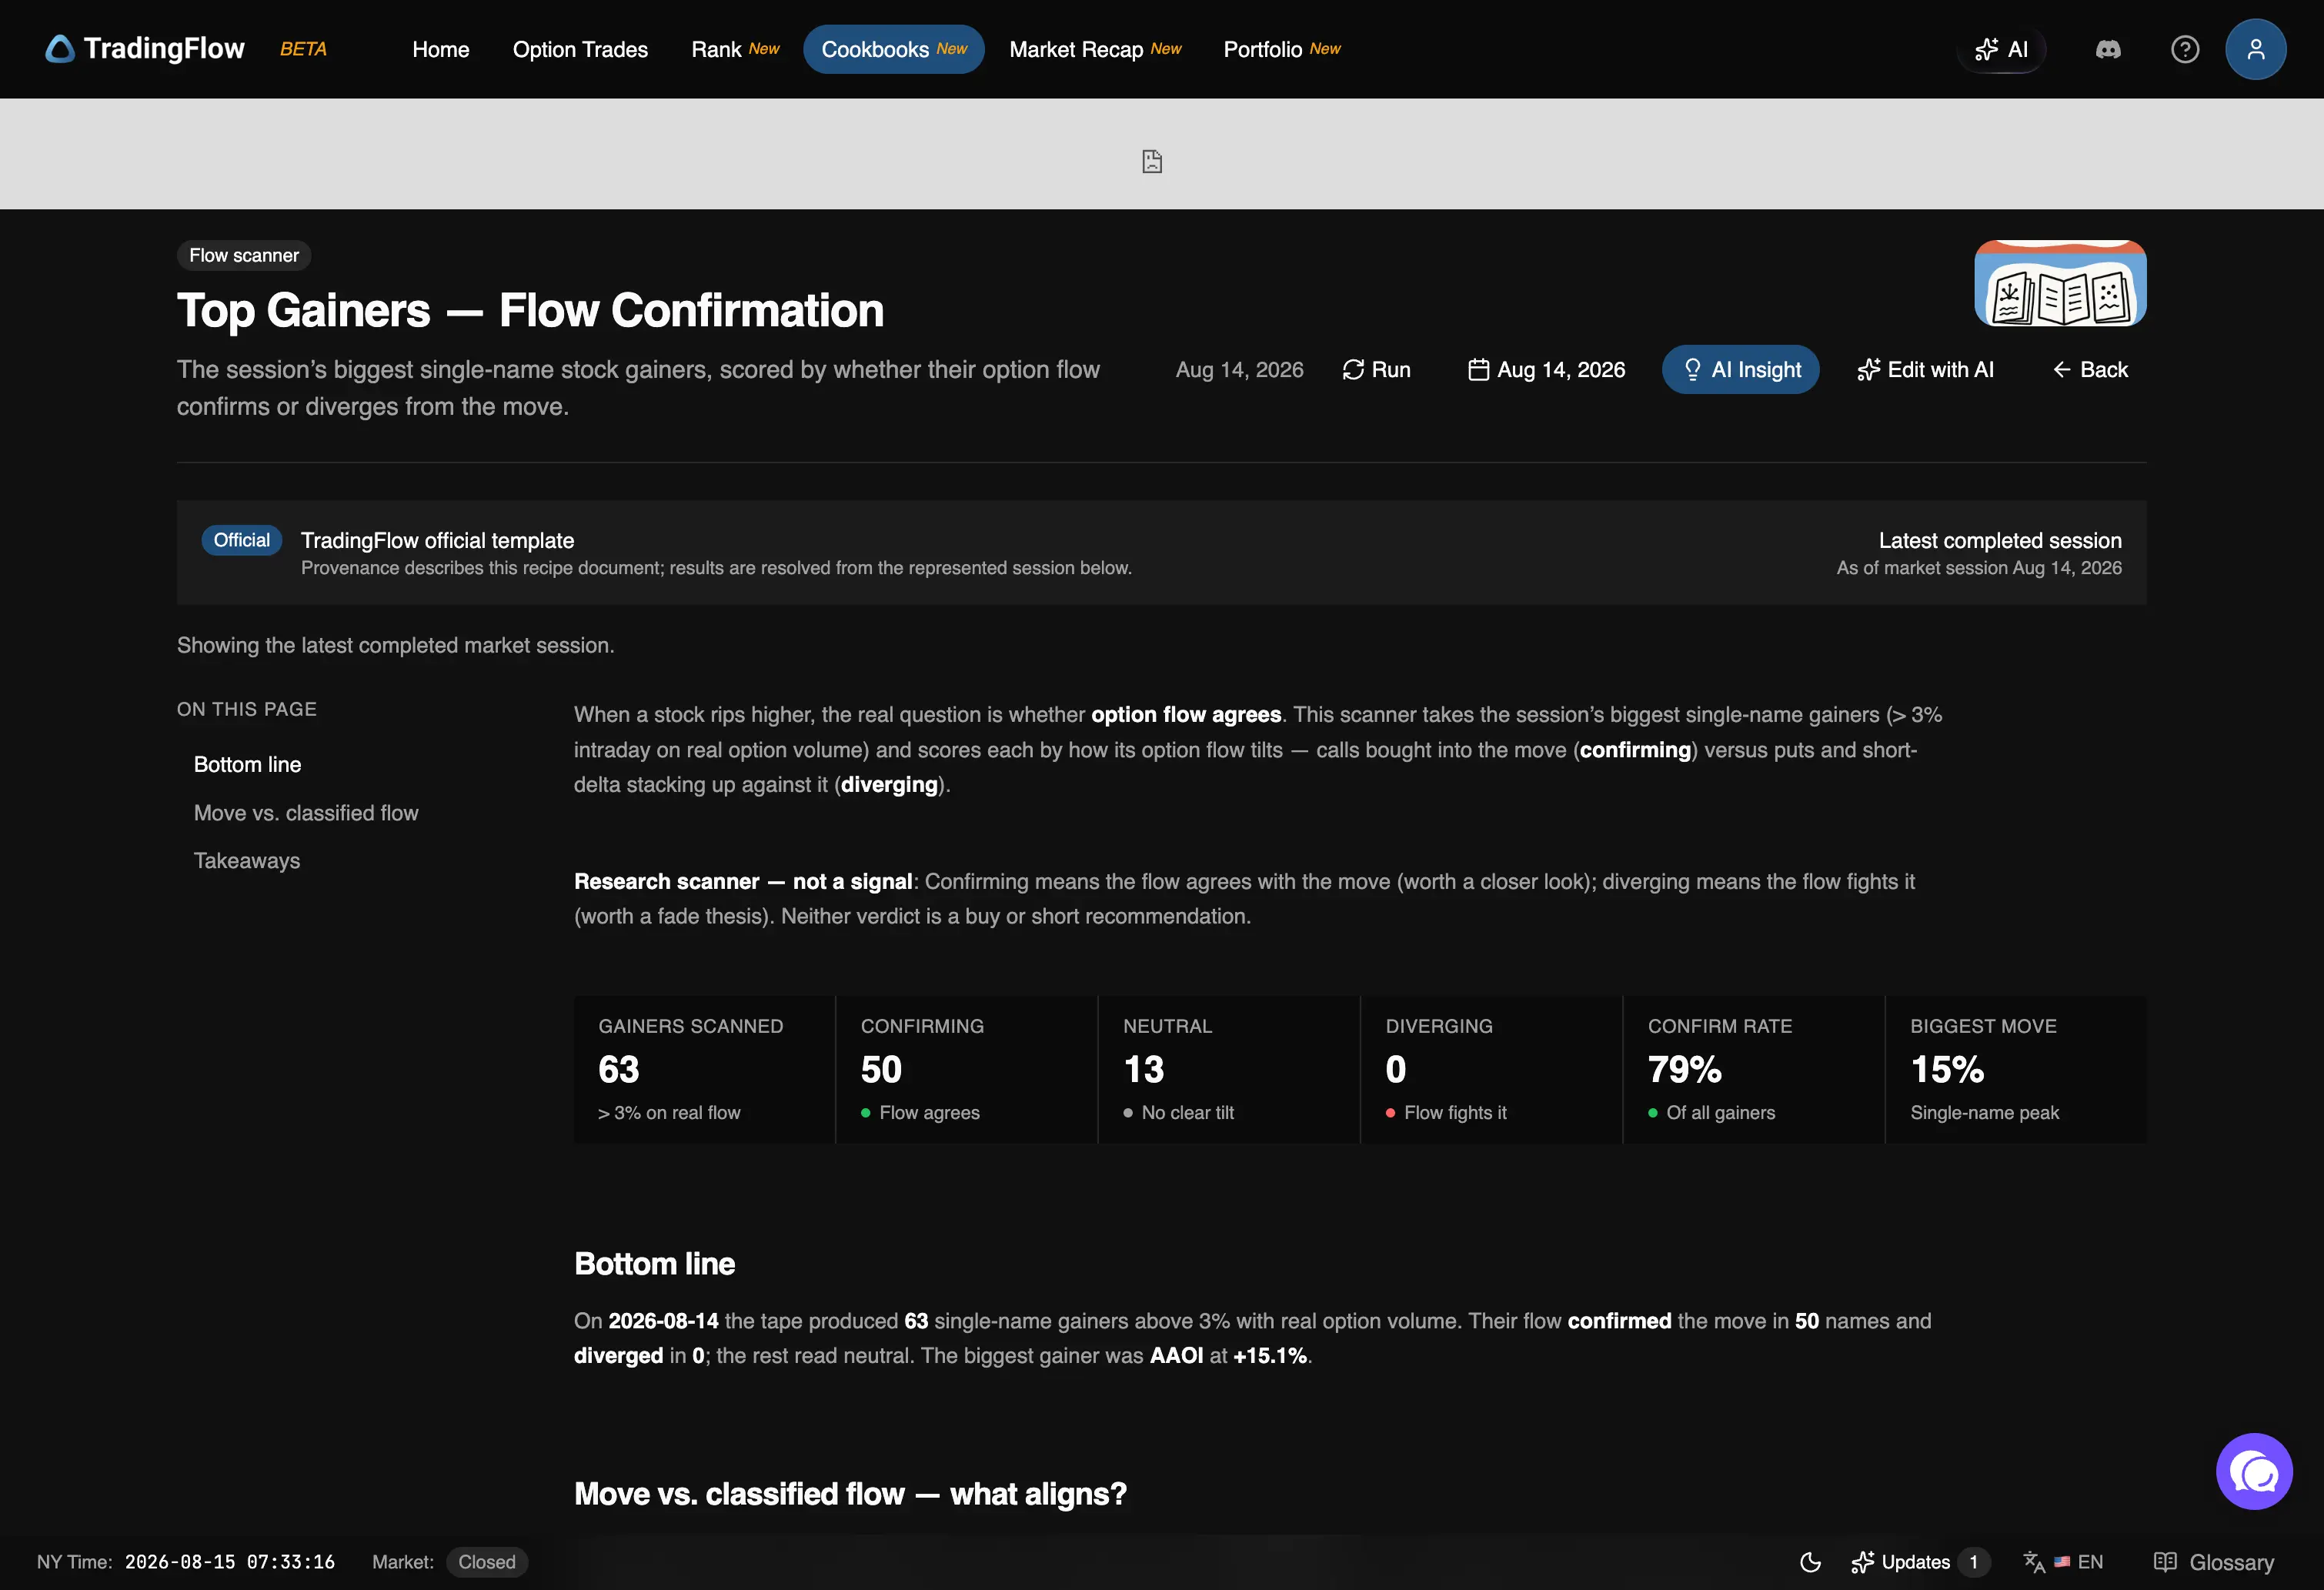Jump to Bottom line section

[247, 764]
